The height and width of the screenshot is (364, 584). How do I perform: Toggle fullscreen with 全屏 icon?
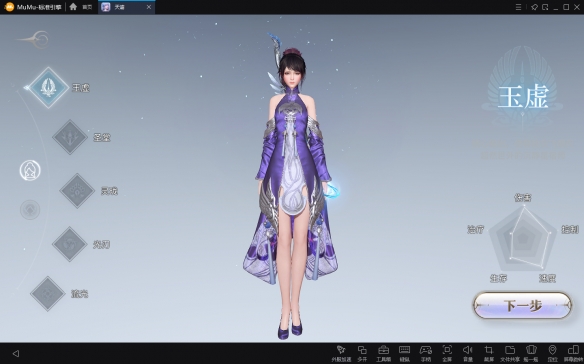pos(447,354)
